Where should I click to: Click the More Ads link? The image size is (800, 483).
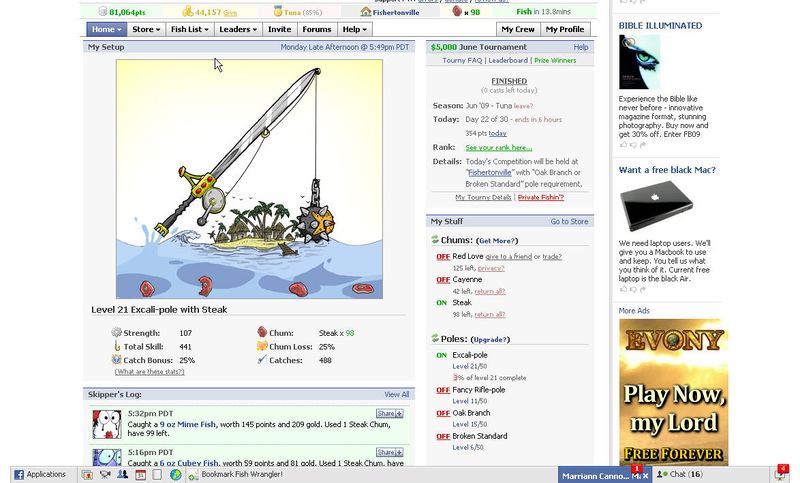(x=634, y=311)
